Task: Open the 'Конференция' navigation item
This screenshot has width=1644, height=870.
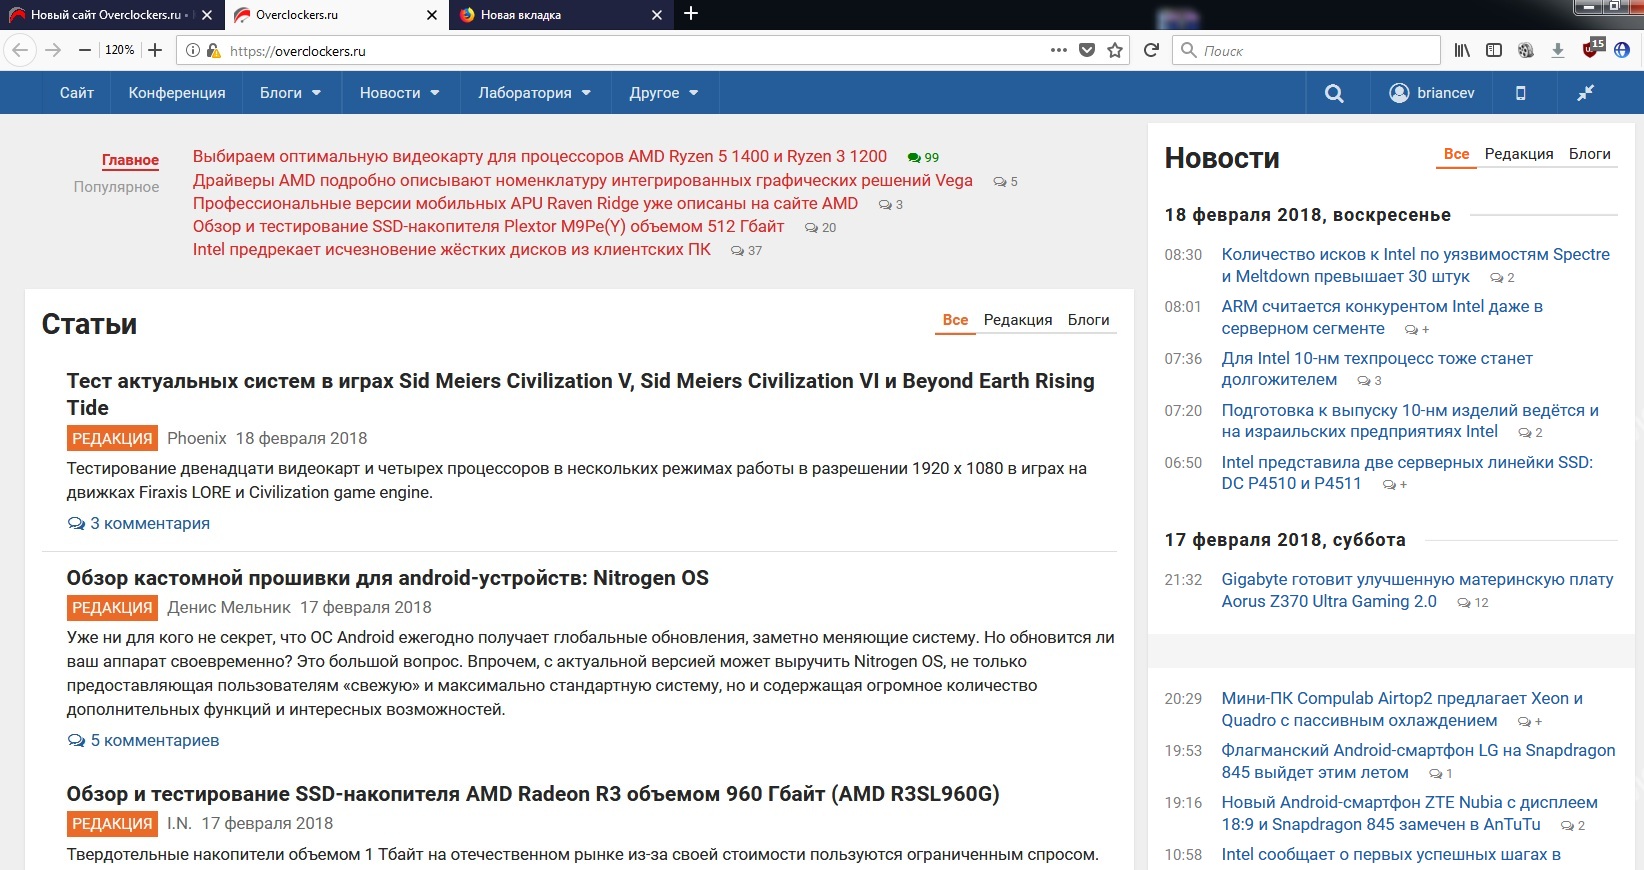Action: click(x=177, y=93)
